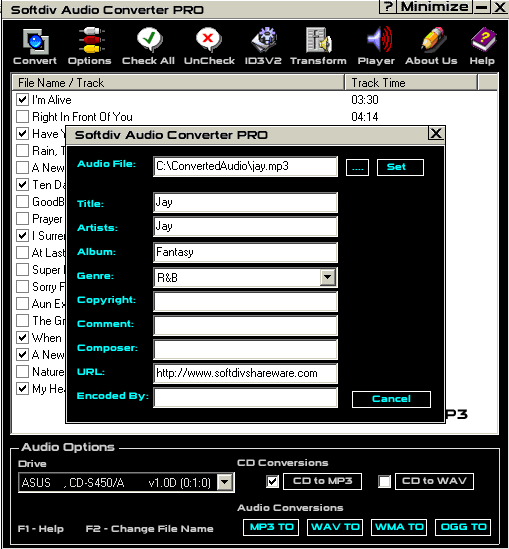Open the Help book icon
Viewport: 509px width, 549px height.
click(x=484, y=40)
